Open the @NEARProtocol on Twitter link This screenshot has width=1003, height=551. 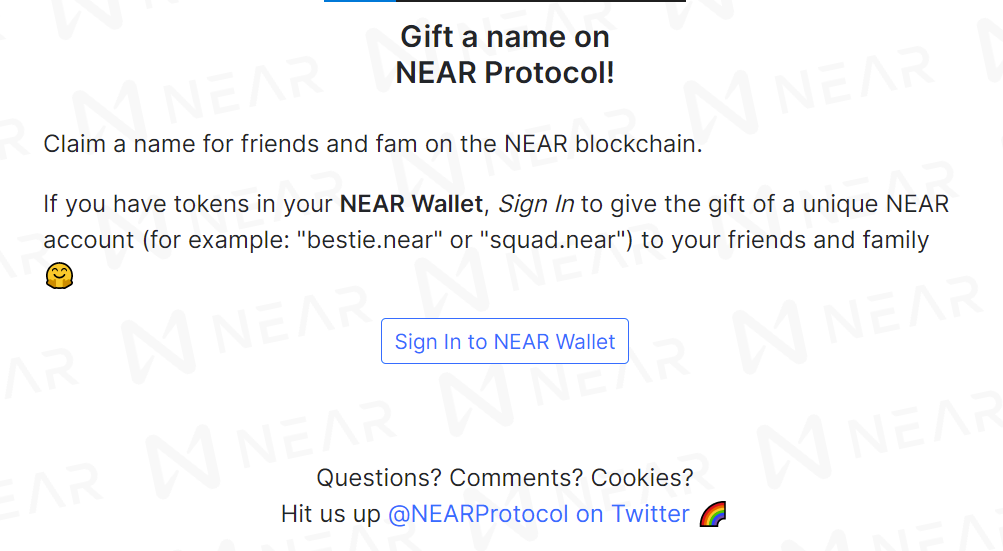click(539, 514)
